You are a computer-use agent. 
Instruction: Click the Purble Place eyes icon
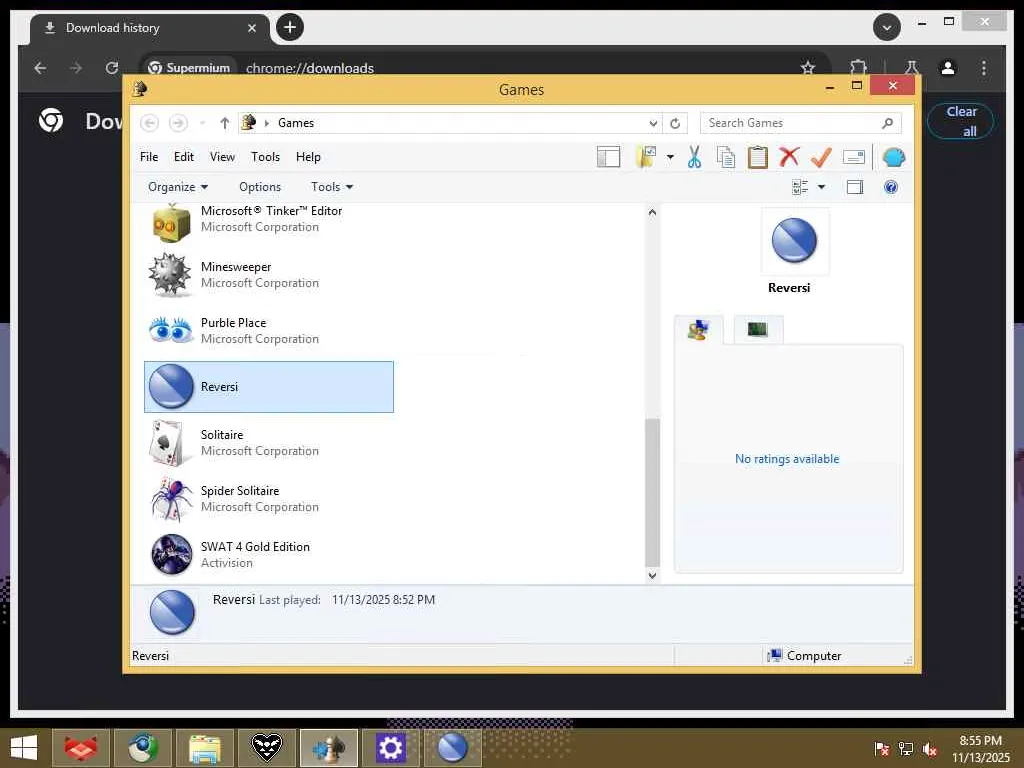170,330
